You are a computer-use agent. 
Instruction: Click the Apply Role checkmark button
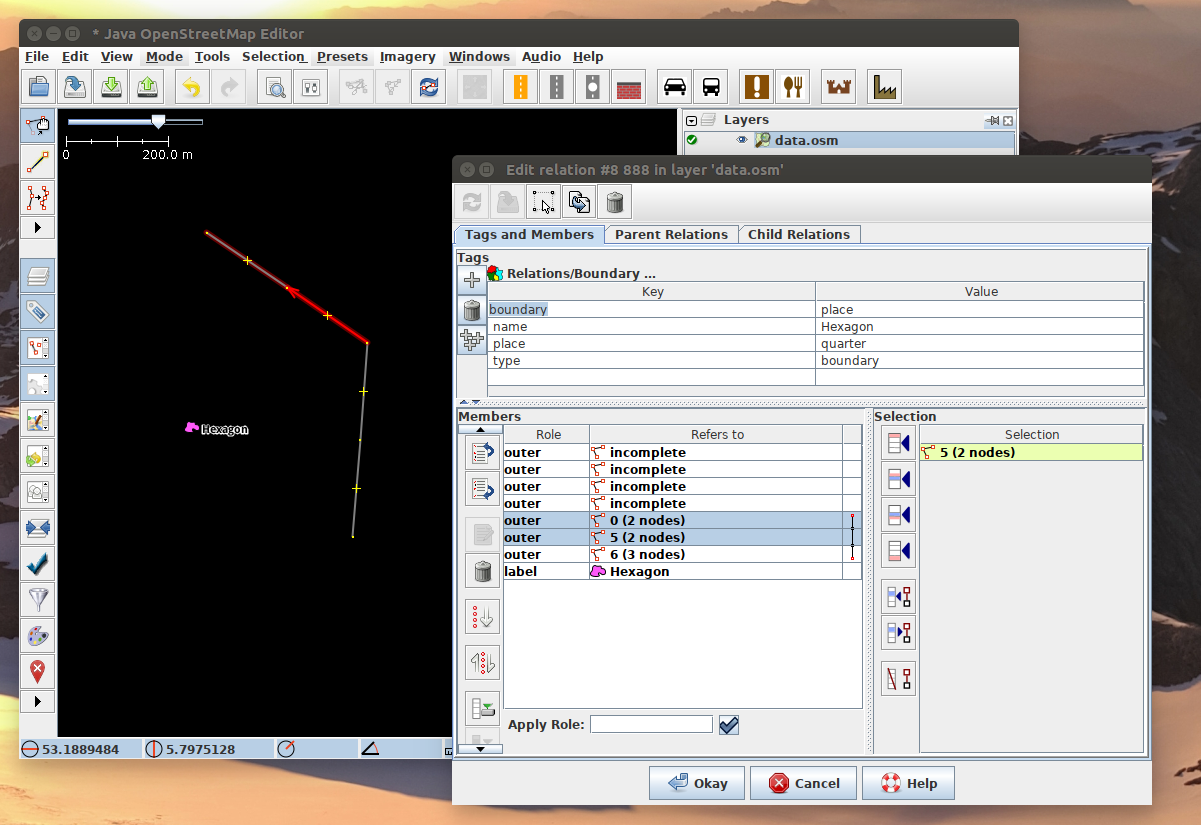728,725
